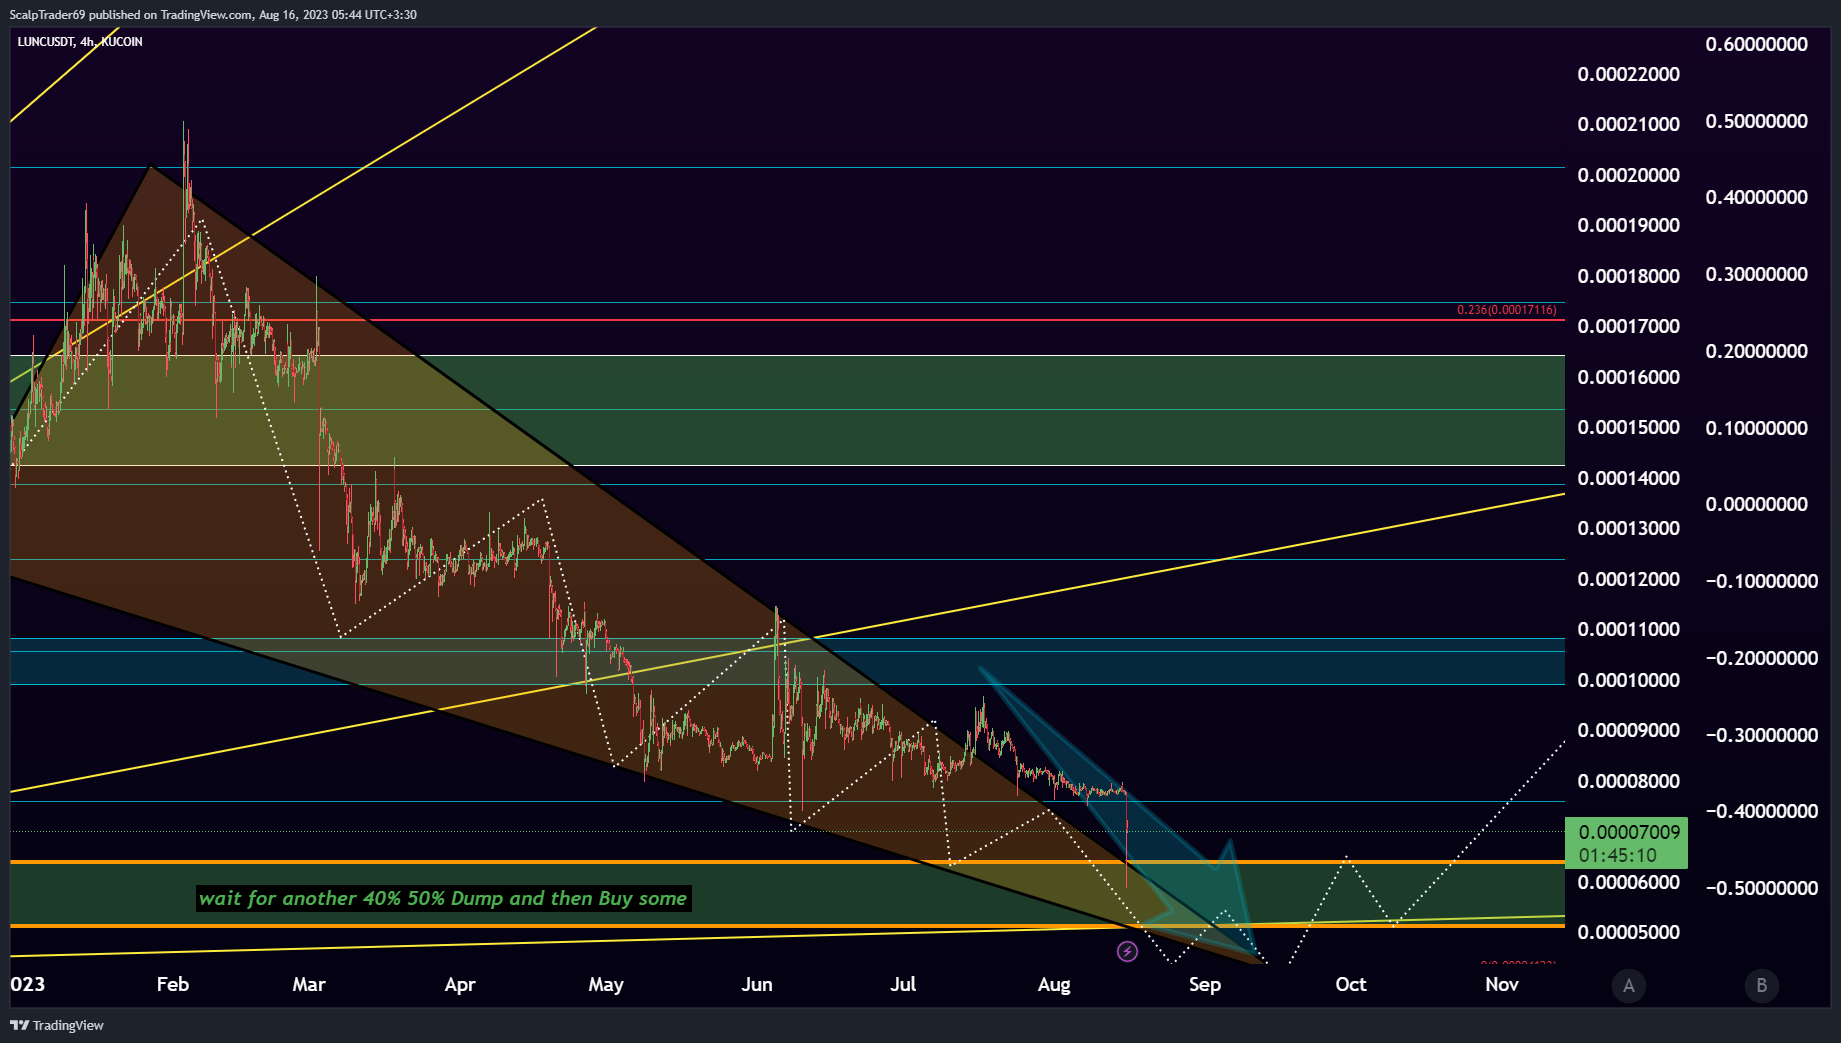The image size is (1841, 1043).
Task: Click price scale value 0.00010000
Action: [1629, 680]
